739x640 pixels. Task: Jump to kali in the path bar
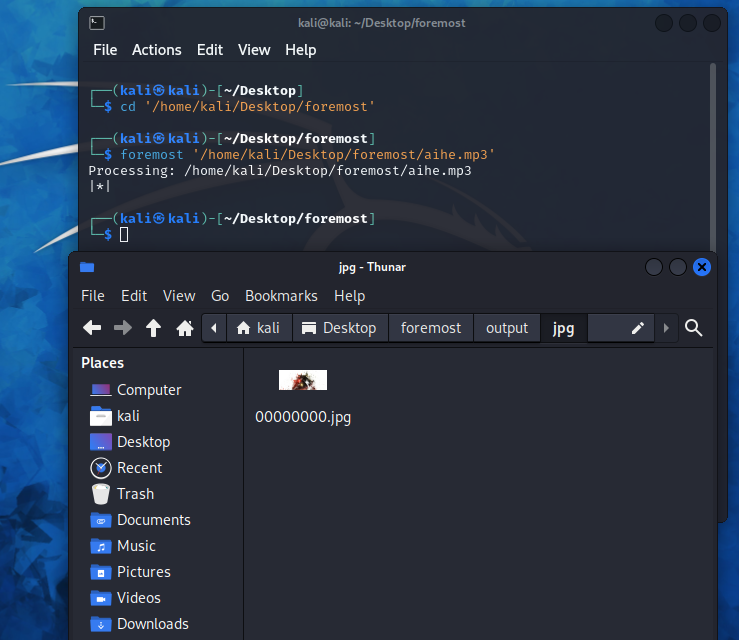click(x=259, y=328)
